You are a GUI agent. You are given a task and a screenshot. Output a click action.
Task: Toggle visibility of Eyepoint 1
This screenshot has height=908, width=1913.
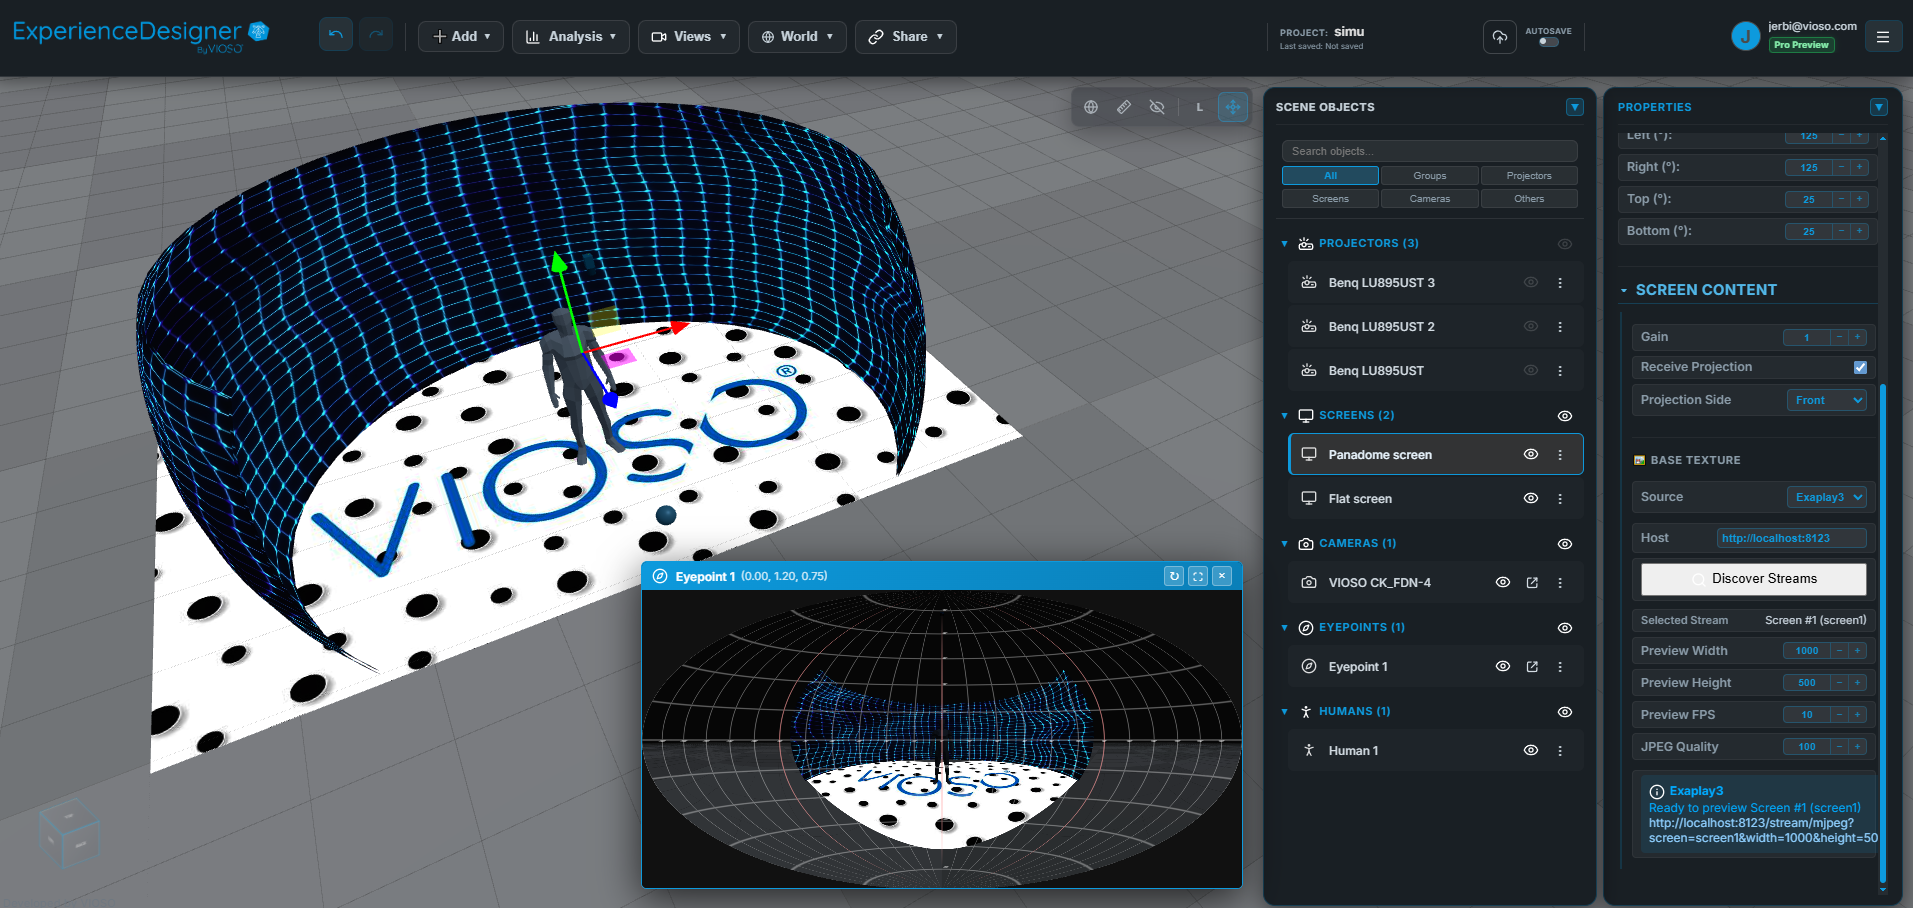[x=1503, y=667]
